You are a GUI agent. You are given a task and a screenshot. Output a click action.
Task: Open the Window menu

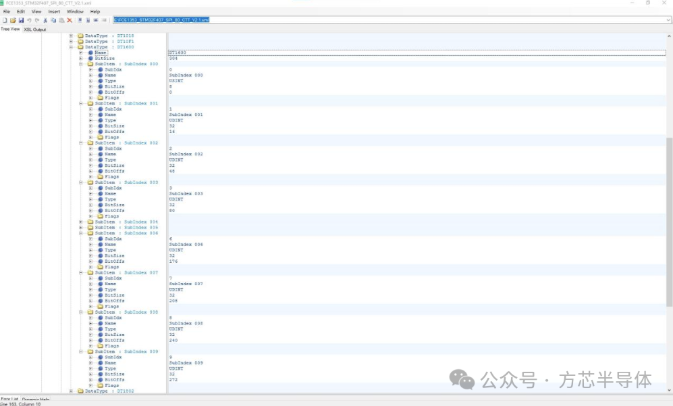tap(75, 12)
